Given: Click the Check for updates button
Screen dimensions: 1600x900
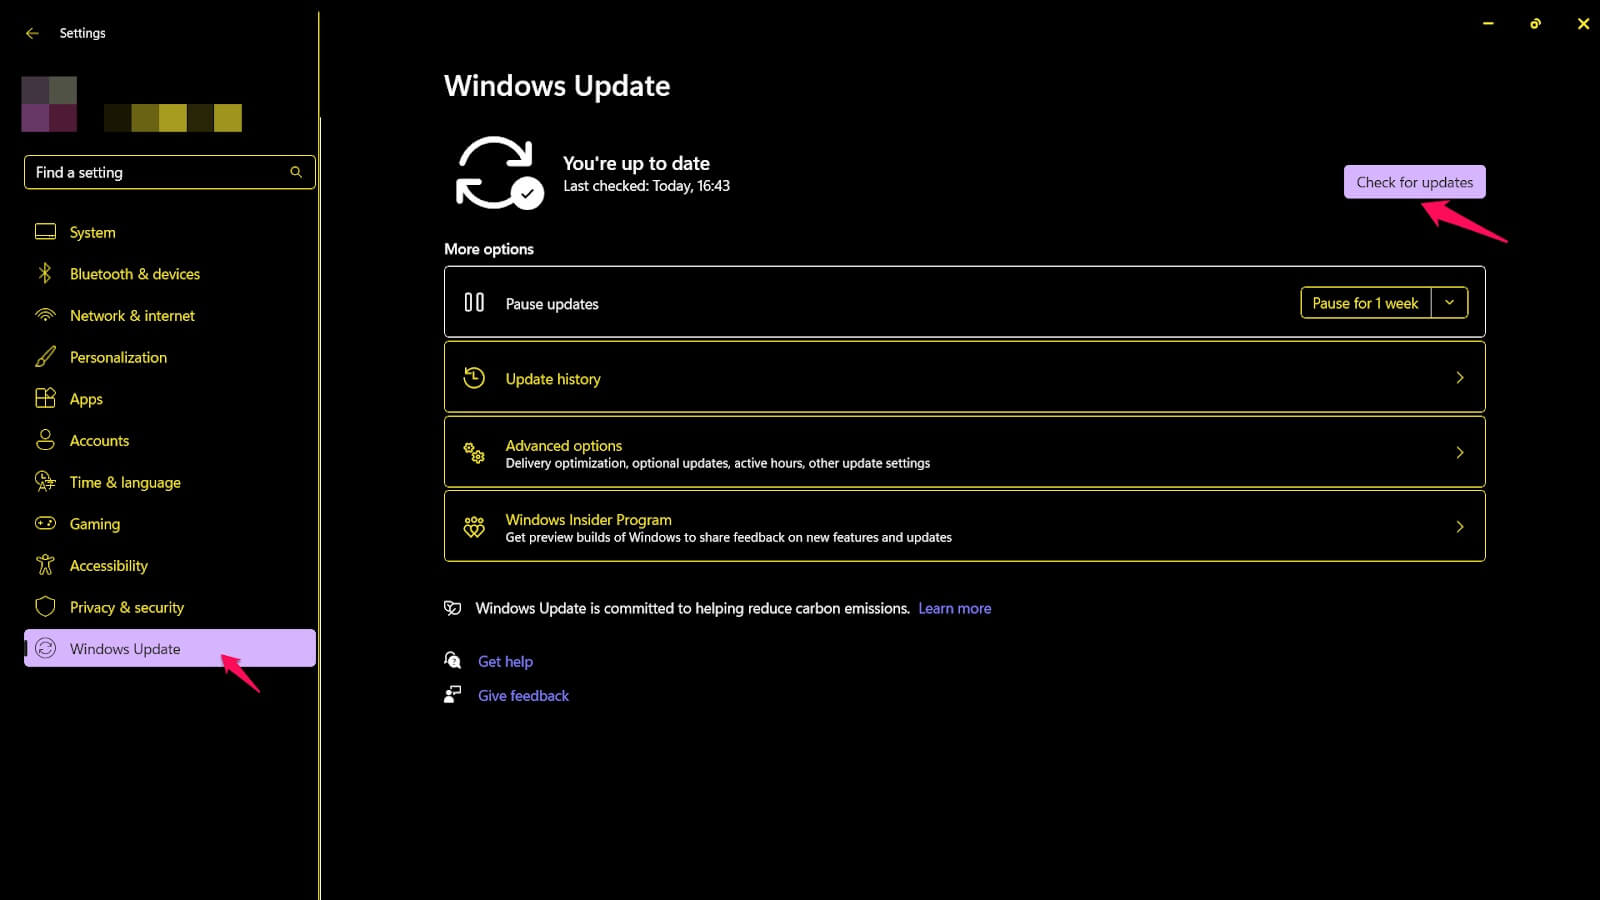Looking at the screenshot, I should pyautogui.click(x=1414, y=182).
